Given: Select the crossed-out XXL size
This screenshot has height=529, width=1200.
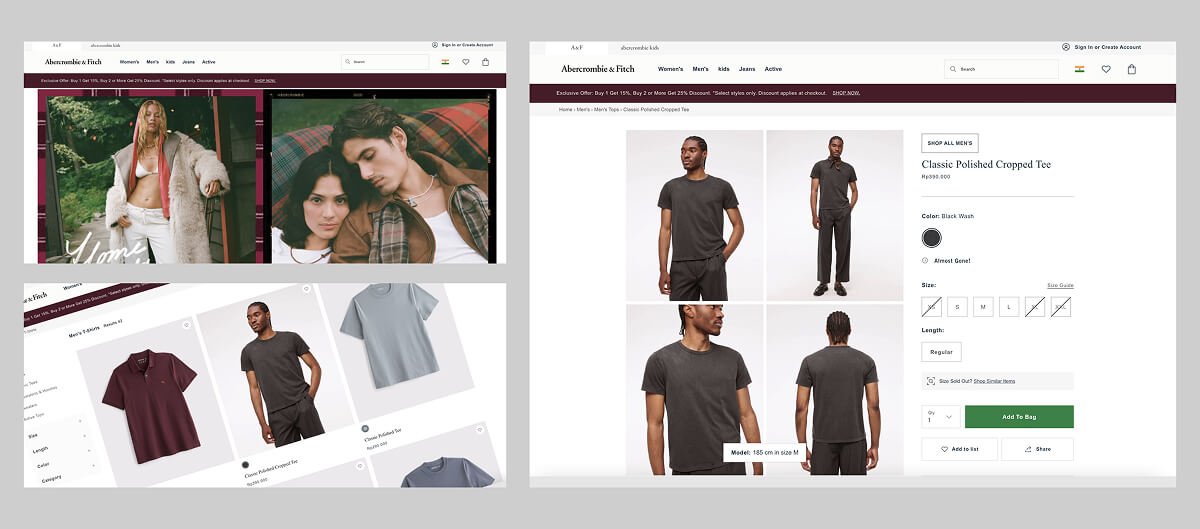Looking at the screenshot, I should tap(1061, 307).
